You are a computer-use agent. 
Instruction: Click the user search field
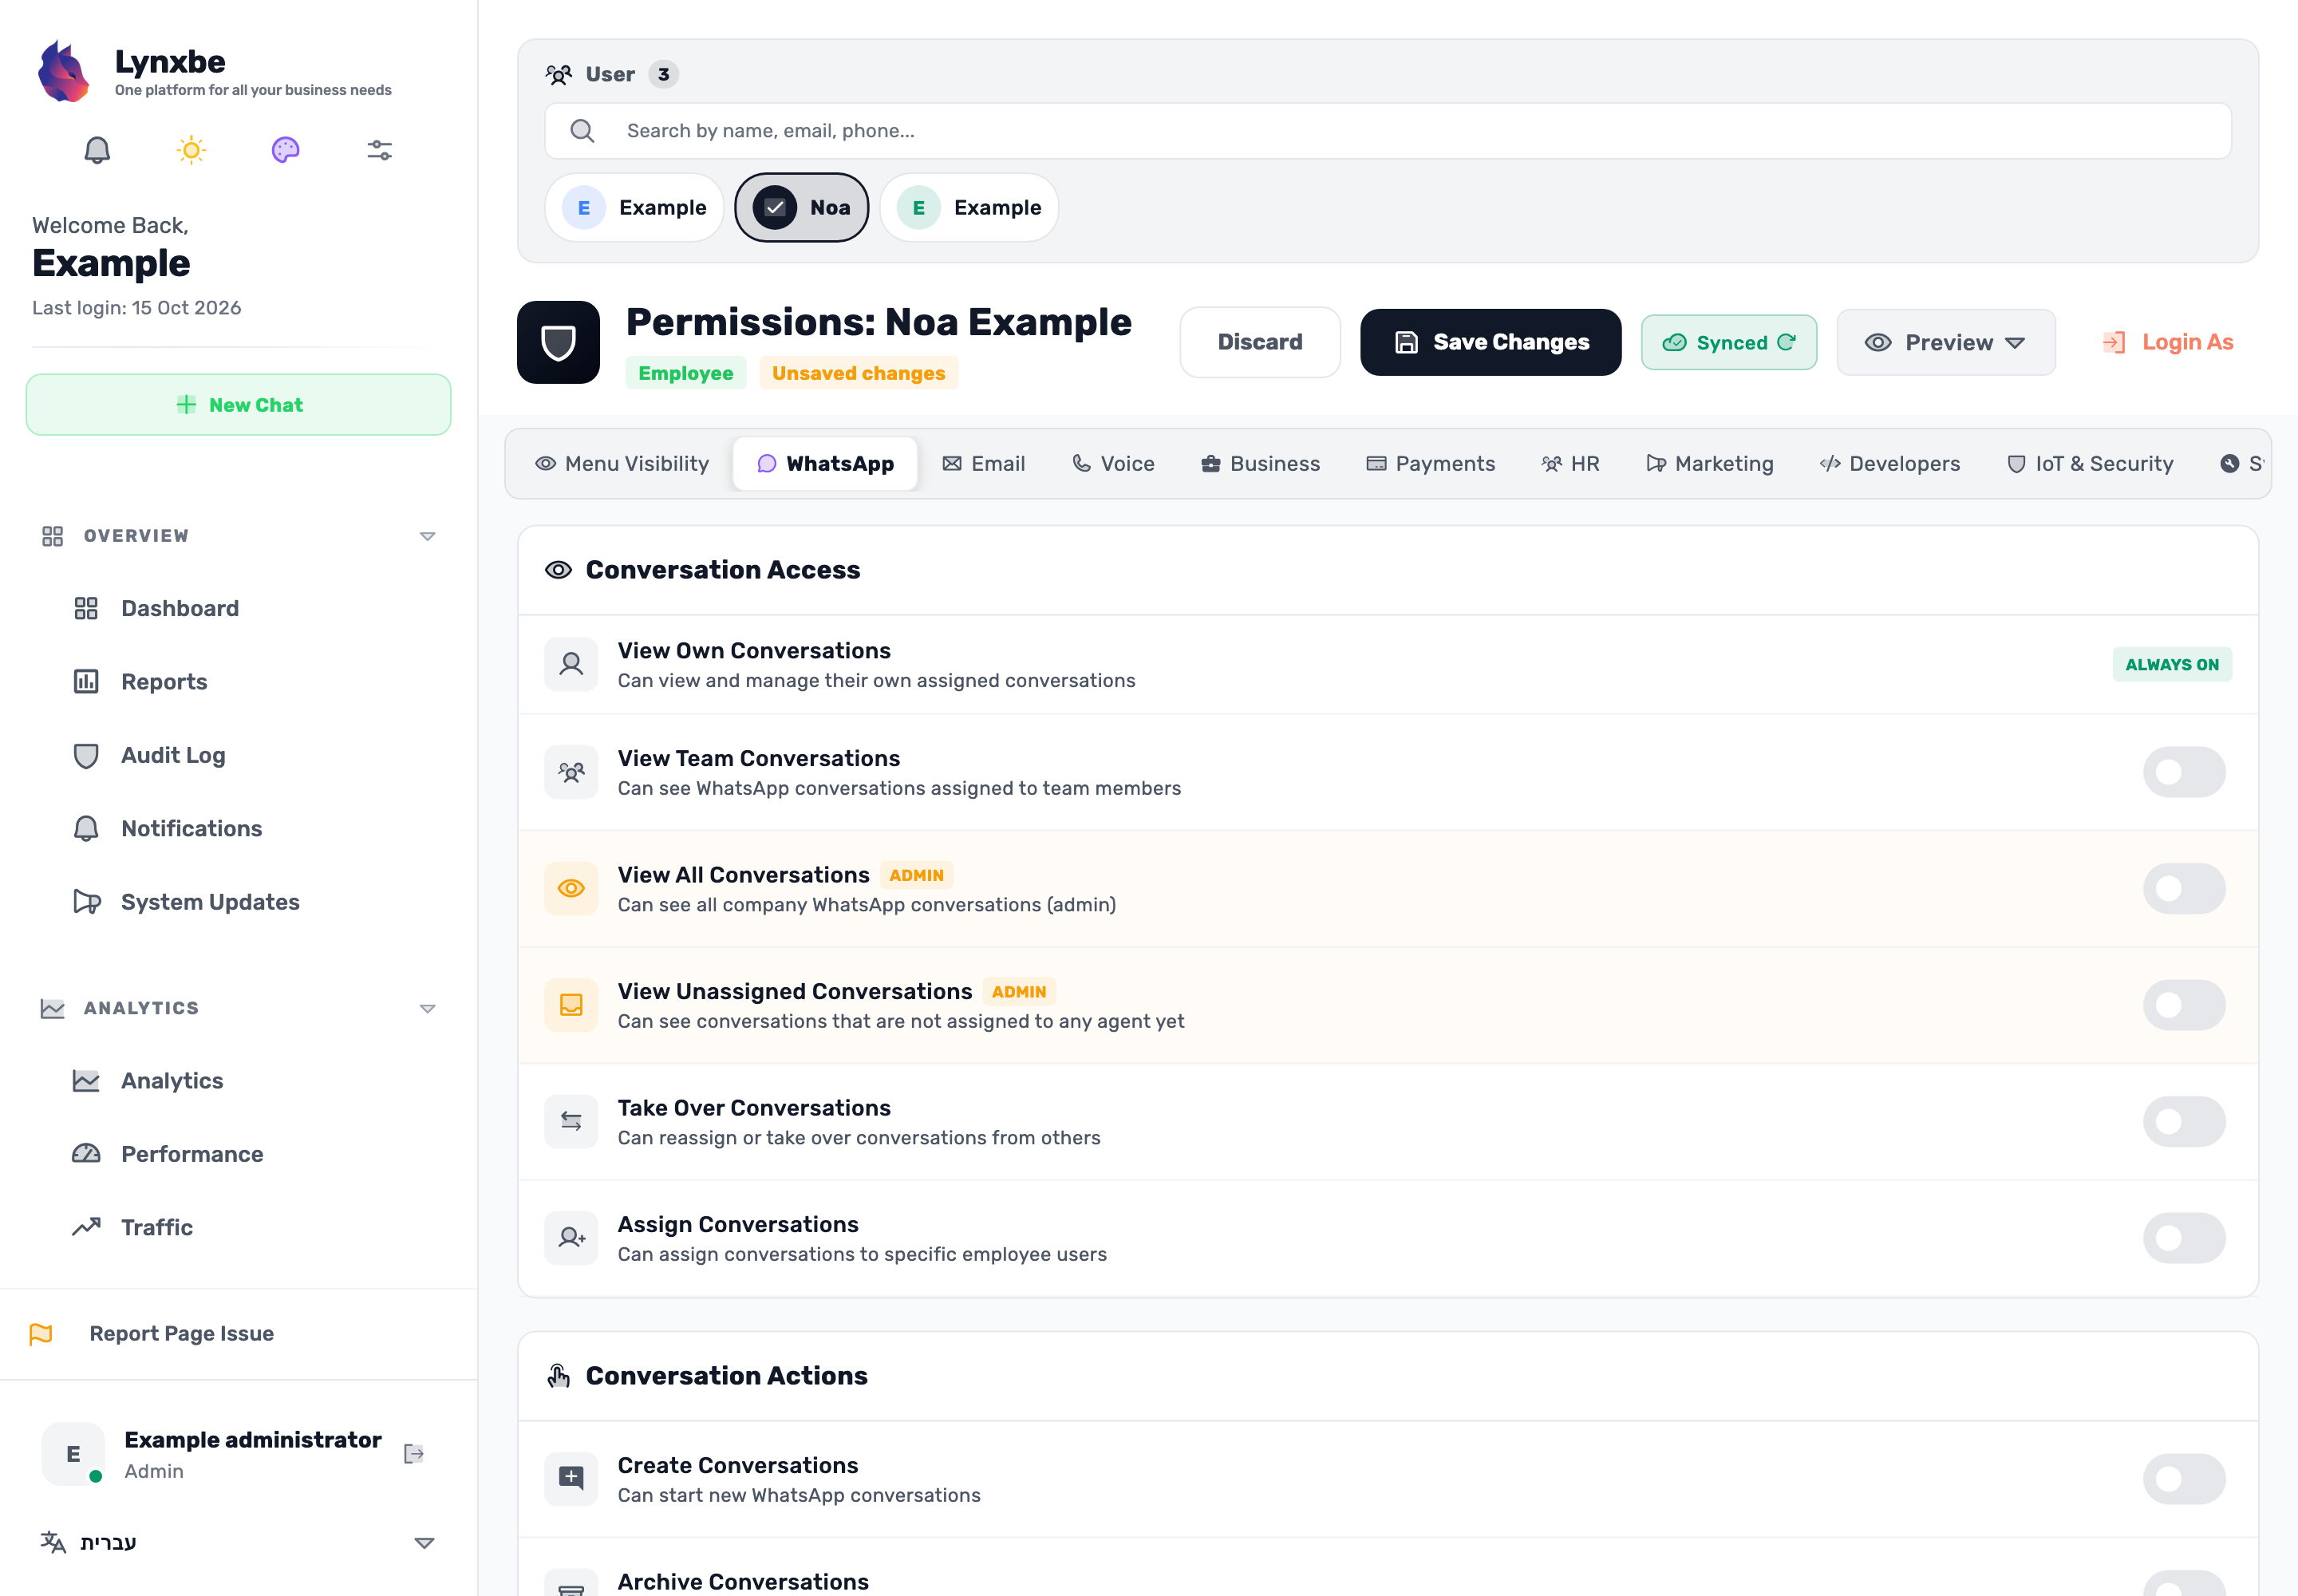[x=1387, y=131]
